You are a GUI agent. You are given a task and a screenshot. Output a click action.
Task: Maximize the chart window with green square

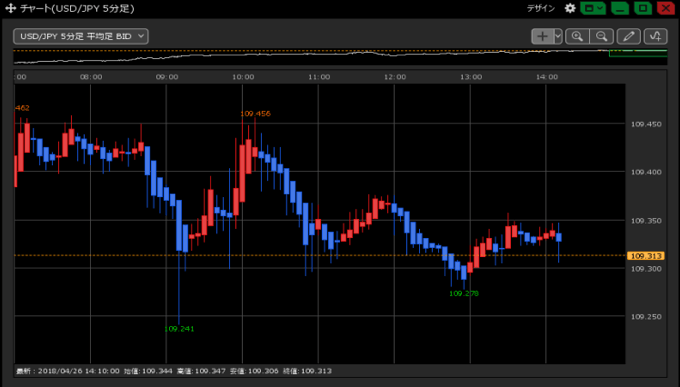[x=643, y=8]
